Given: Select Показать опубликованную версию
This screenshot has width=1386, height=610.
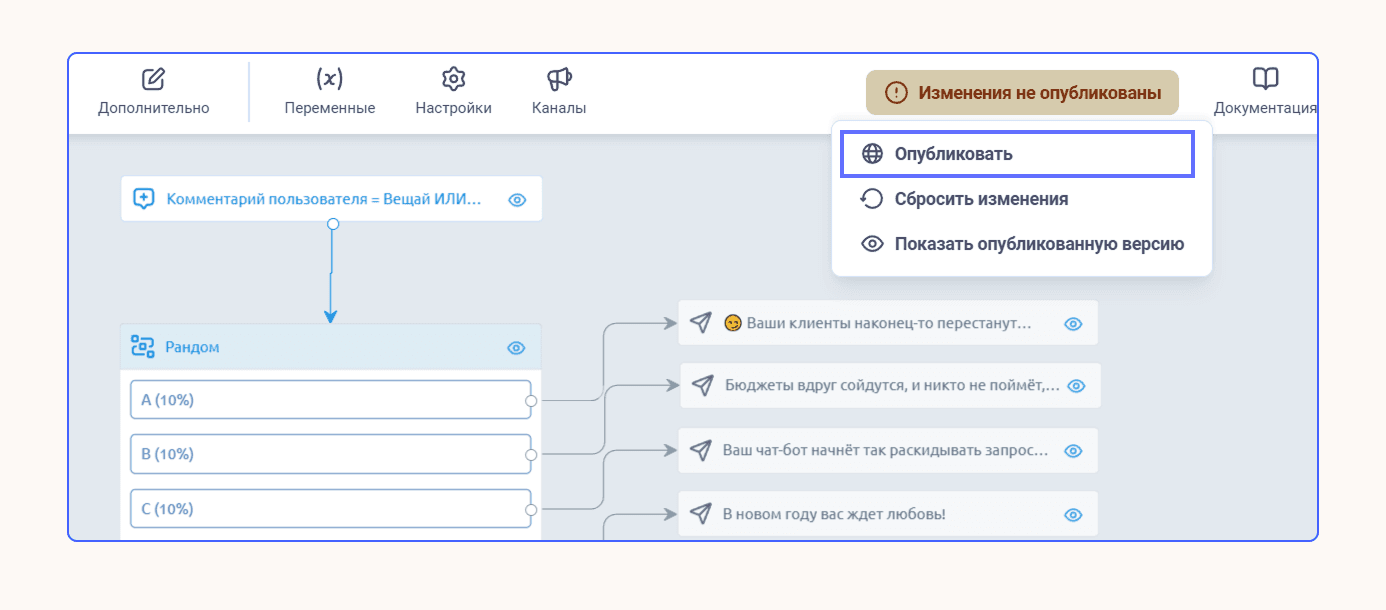Looking at the screenshot, I should 1021,244.
